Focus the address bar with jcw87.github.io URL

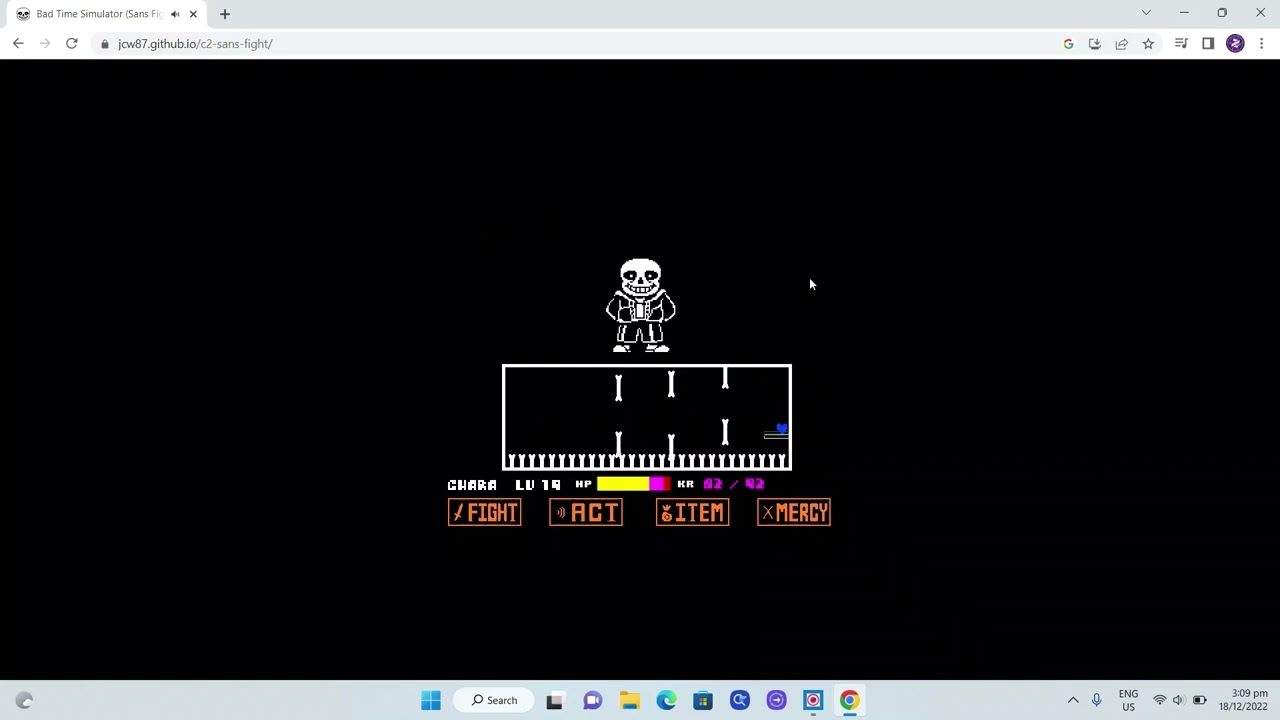(x=194, y=44)
